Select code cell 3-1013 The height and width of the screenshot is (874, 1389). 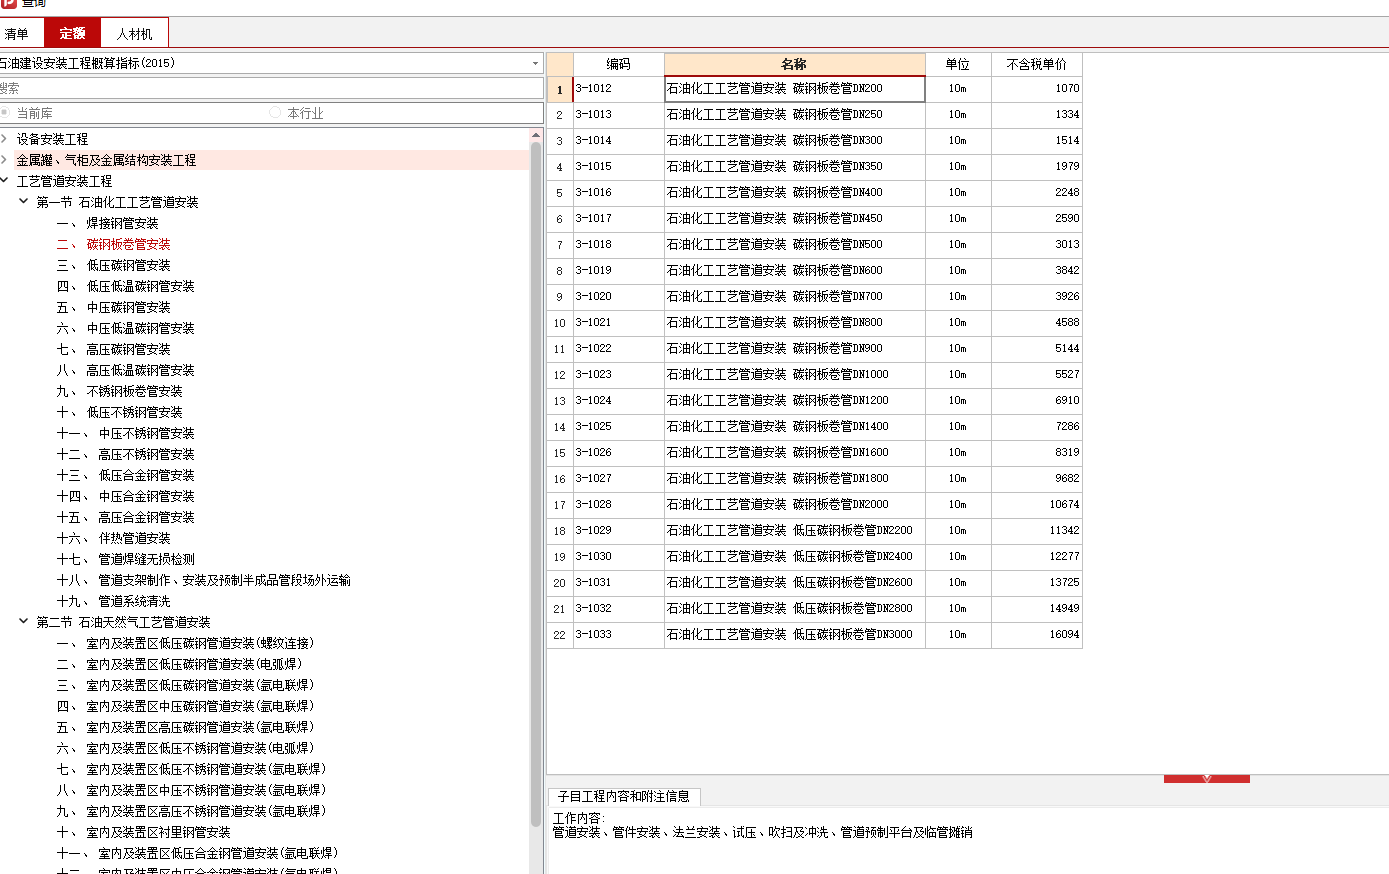pos(618,114)
